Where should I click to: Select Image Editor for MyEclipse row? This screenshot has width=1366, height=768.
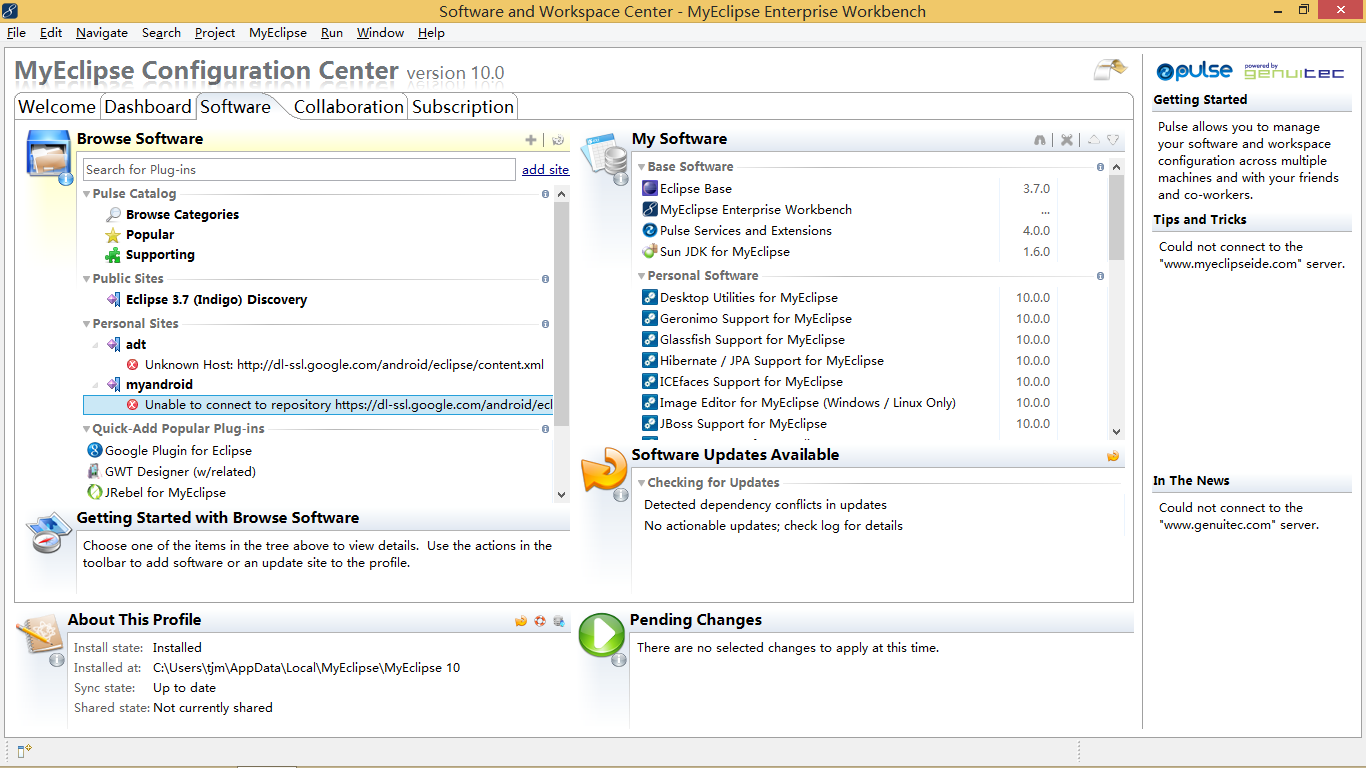pos(808,403)
